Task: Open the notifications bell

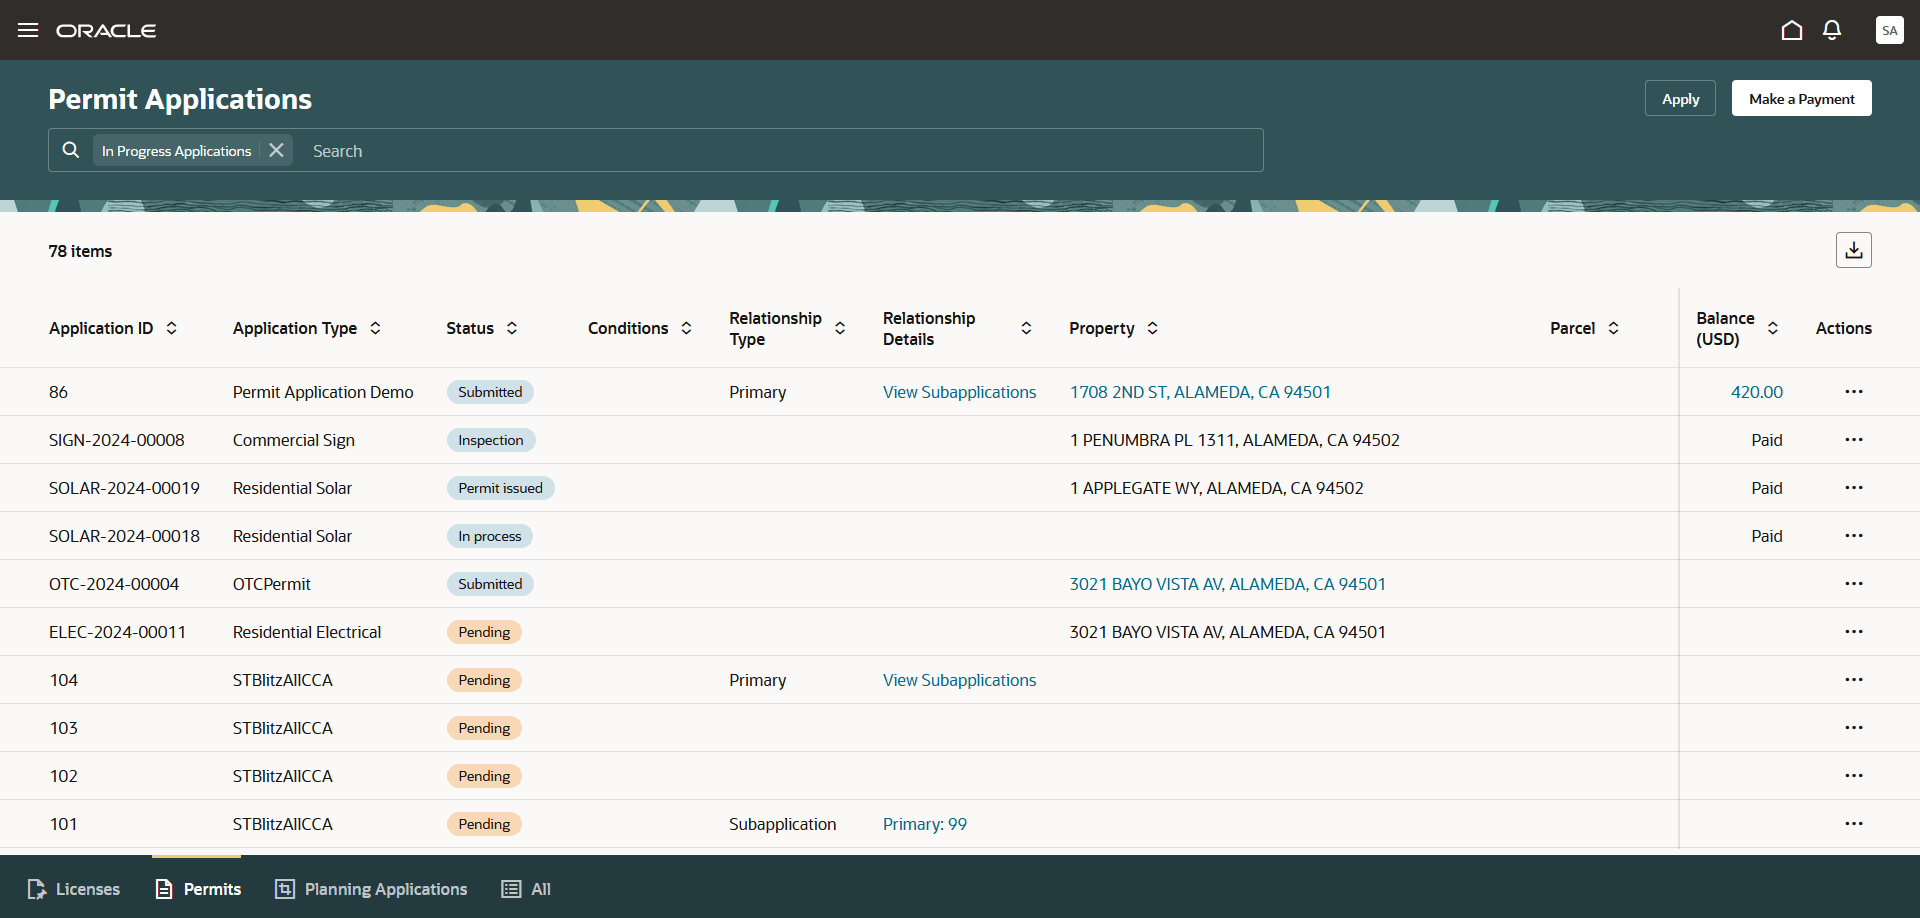Action: tap(1832, 30)
